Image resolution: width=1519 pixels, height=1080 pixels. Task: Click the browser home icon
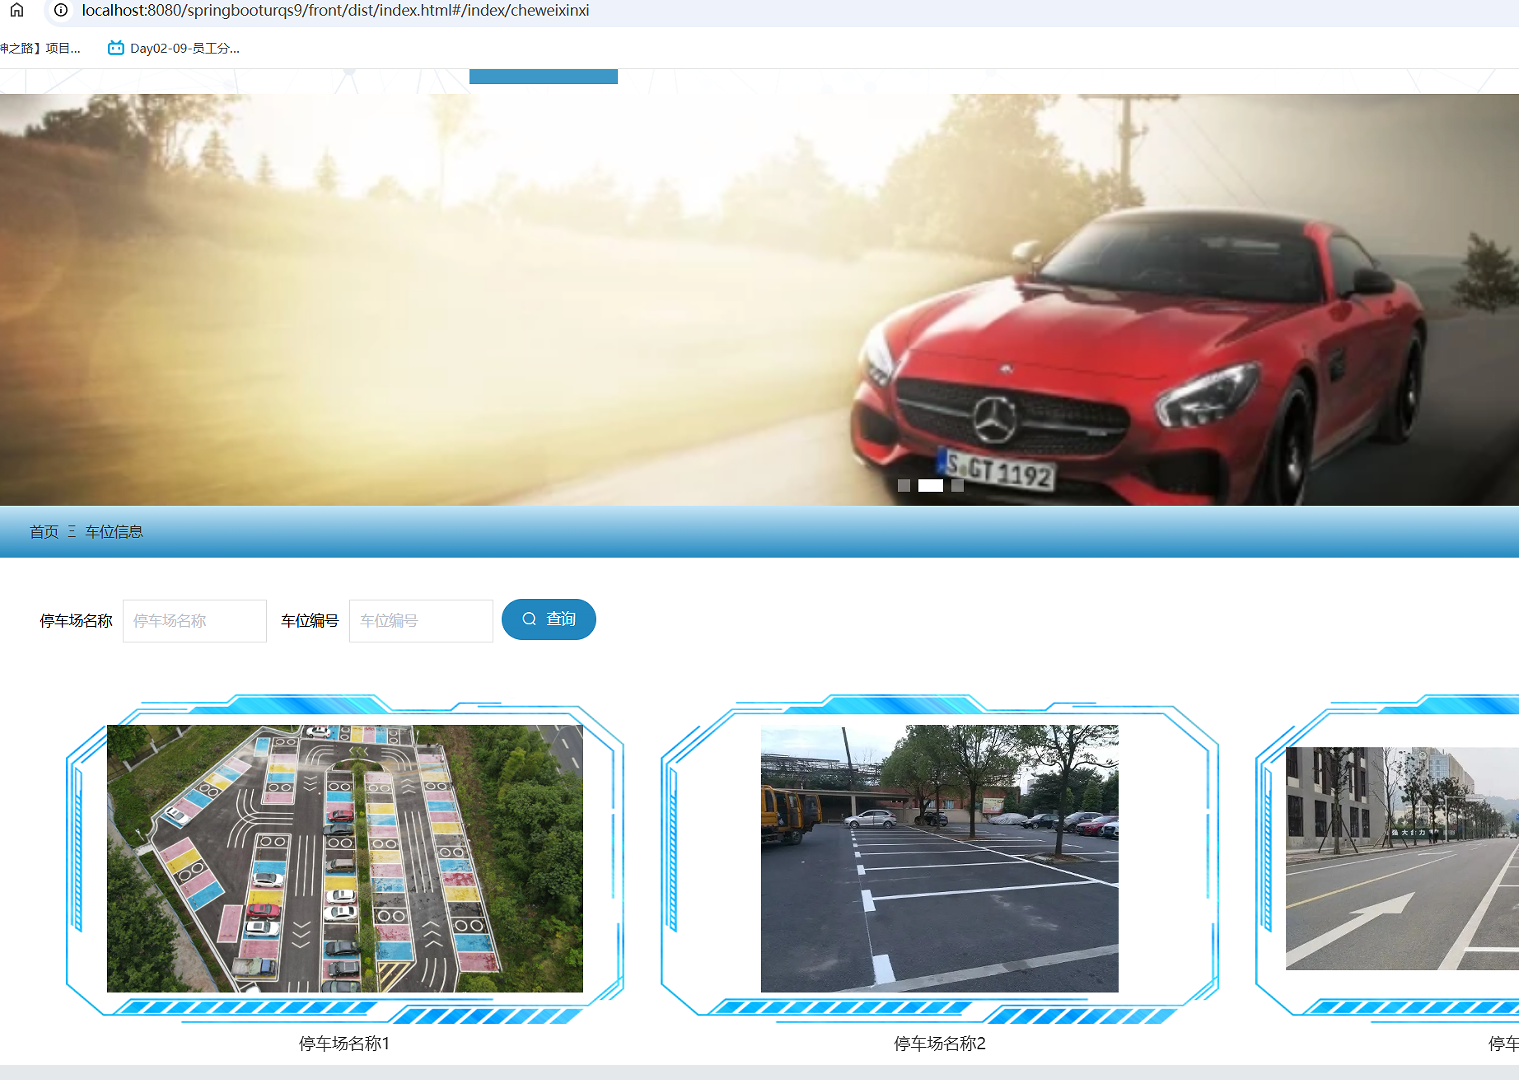(17, 10)
